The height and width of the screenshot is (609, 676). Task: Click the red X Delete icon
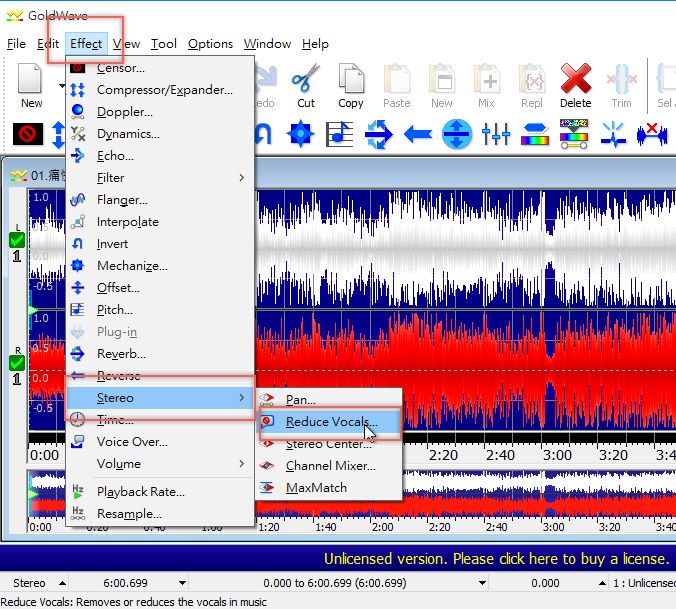575,78
